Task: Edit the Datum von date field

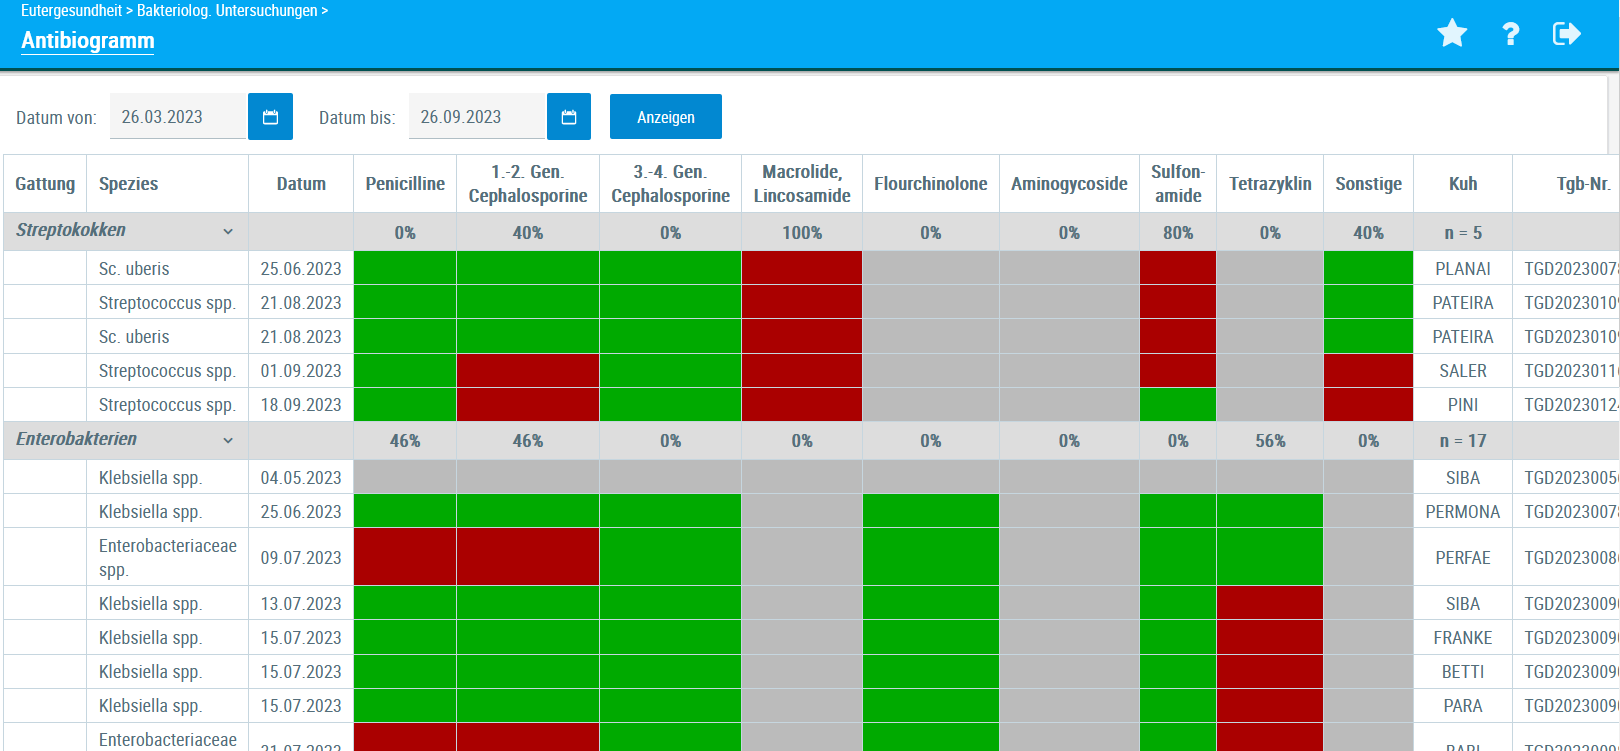Action: click(177, 117)
